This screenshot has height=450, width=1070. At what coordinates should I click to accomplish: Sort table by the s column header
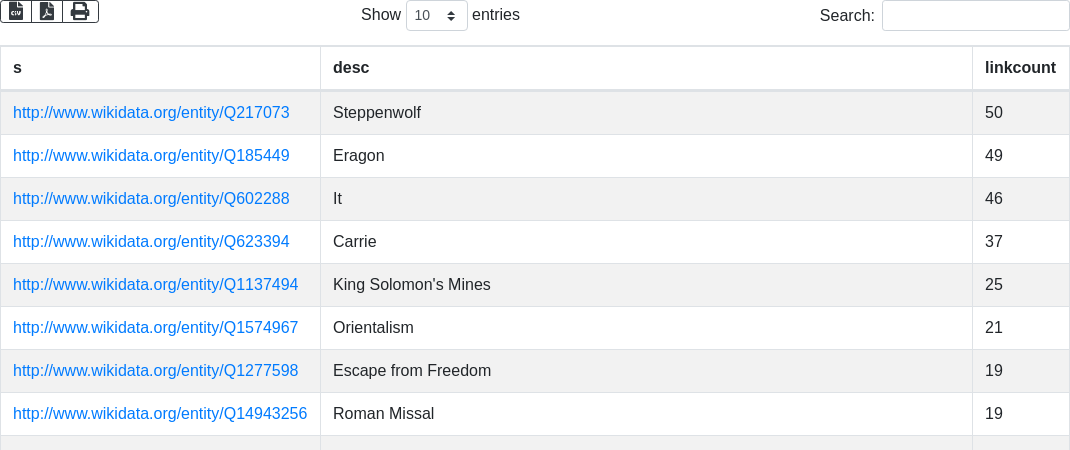pos(160,68)
